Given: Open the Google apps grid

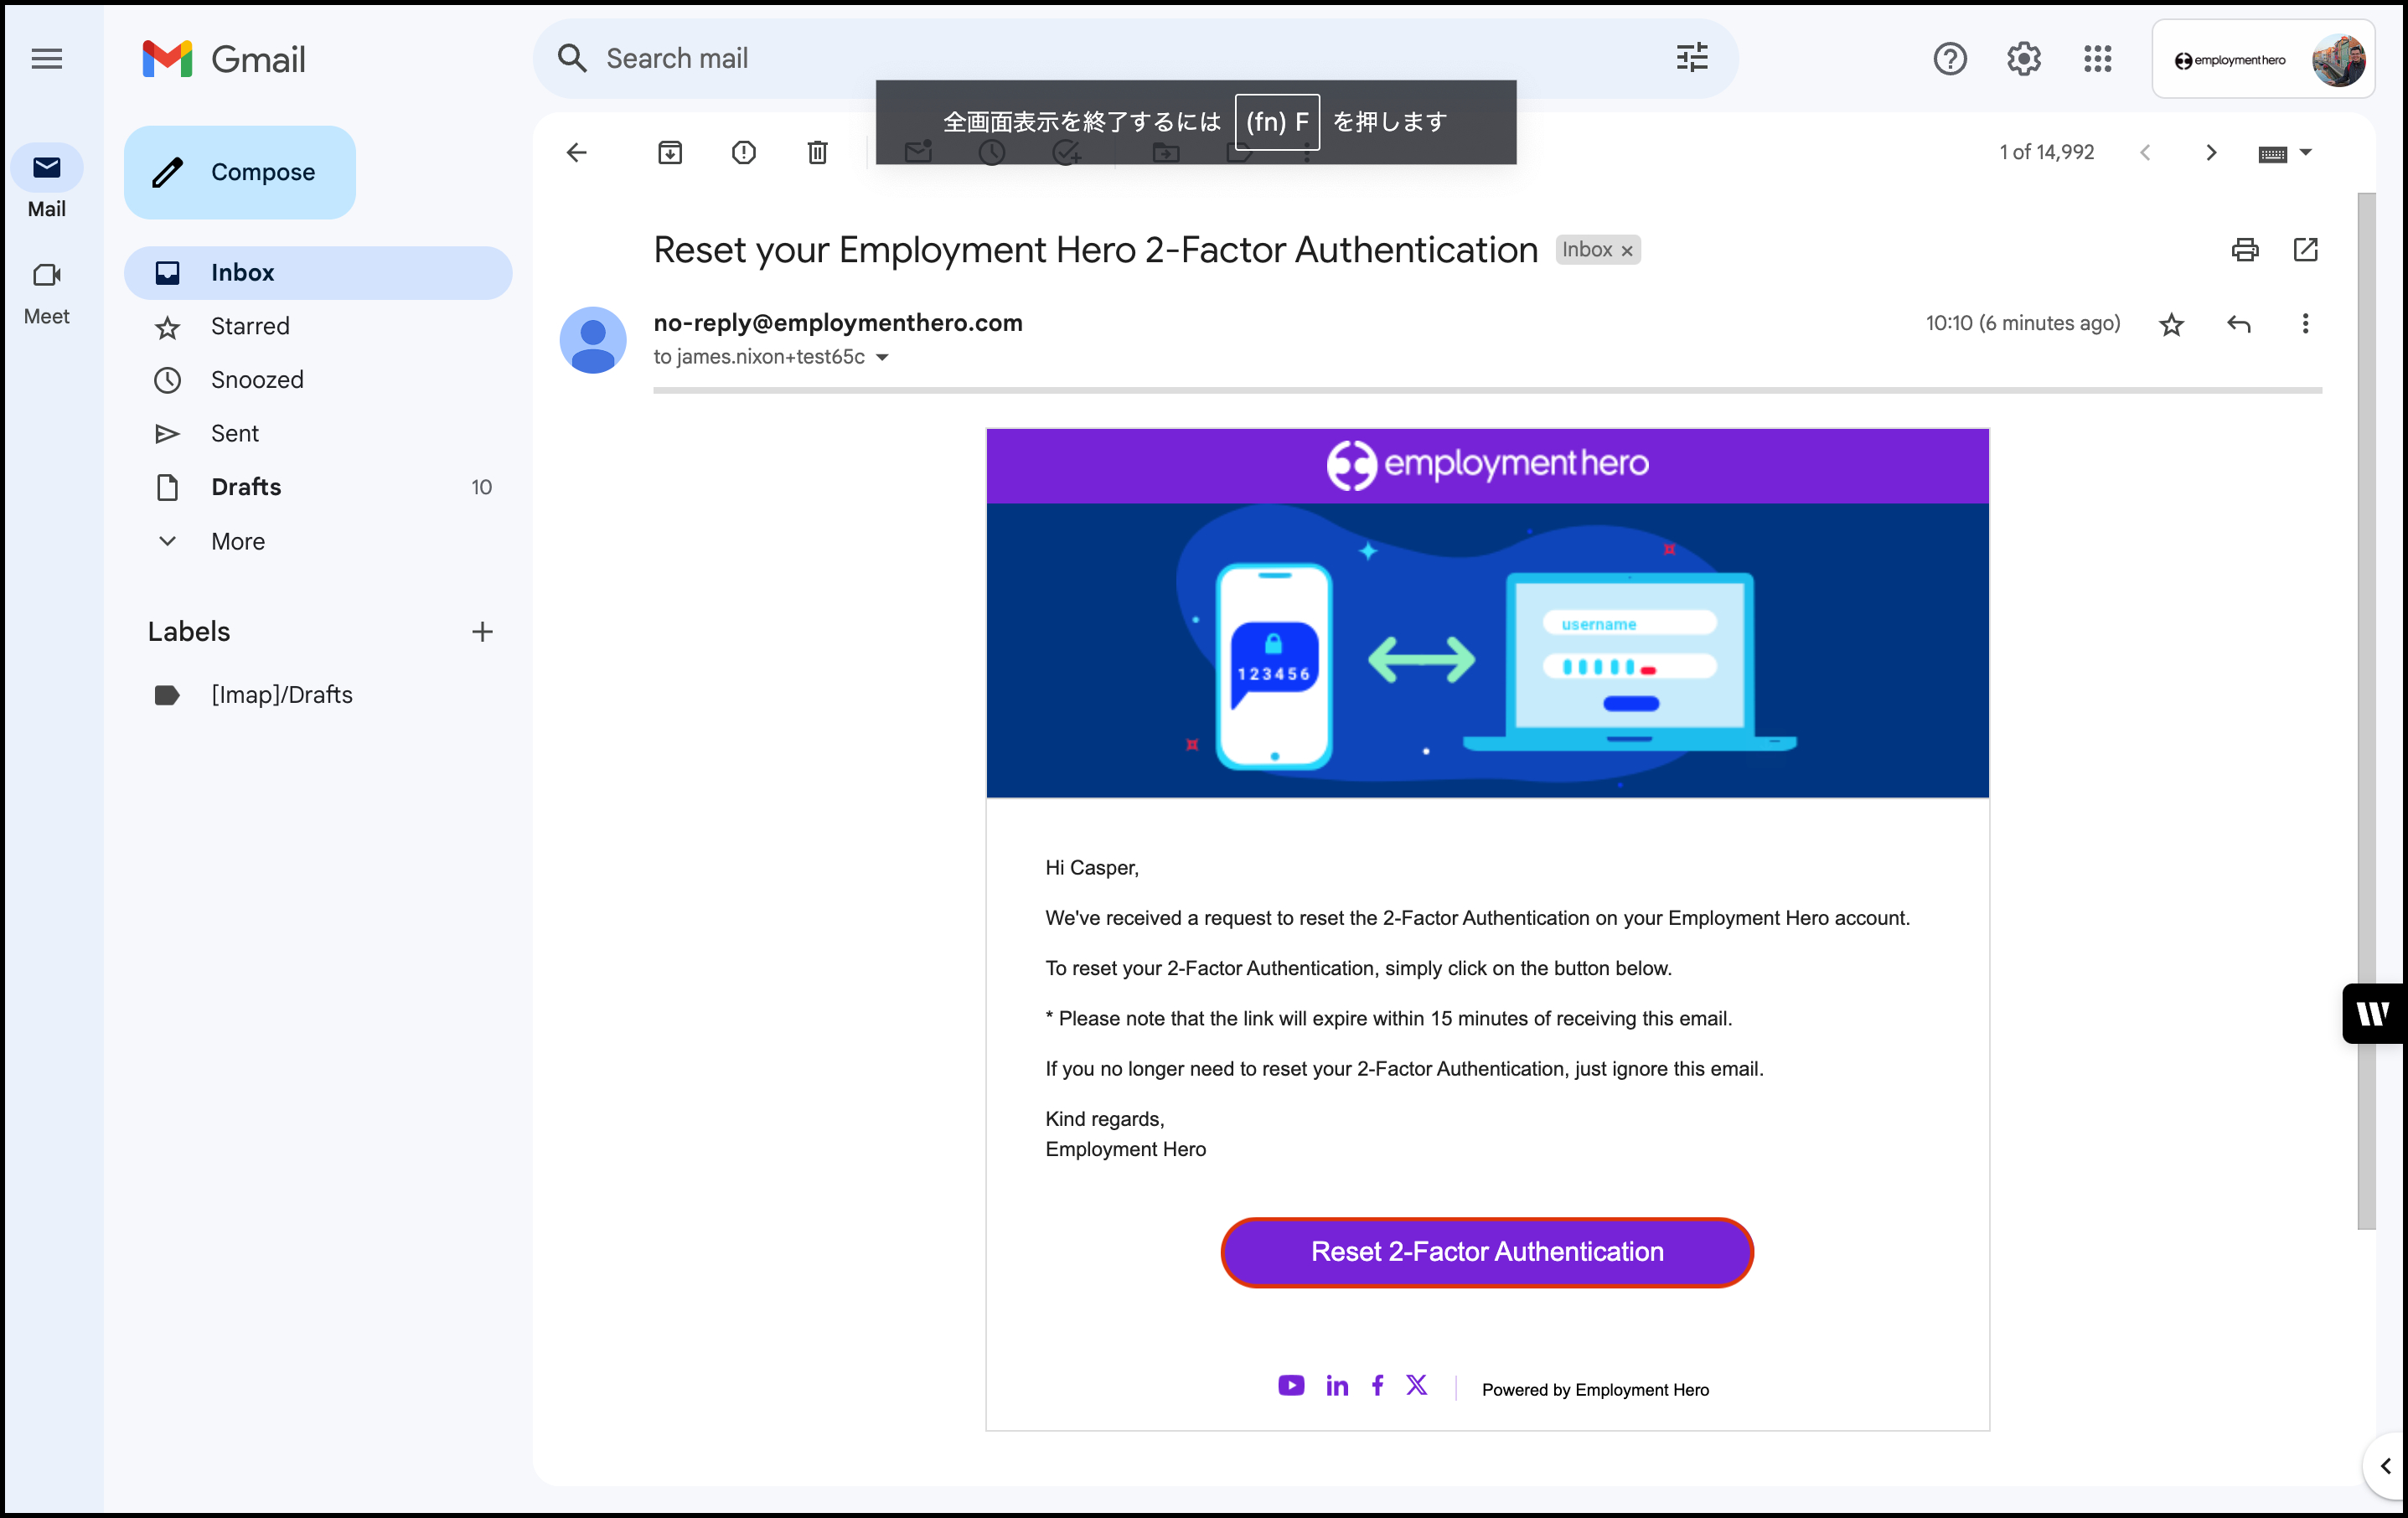Looking at the screenshot, I should [2096, 58].
